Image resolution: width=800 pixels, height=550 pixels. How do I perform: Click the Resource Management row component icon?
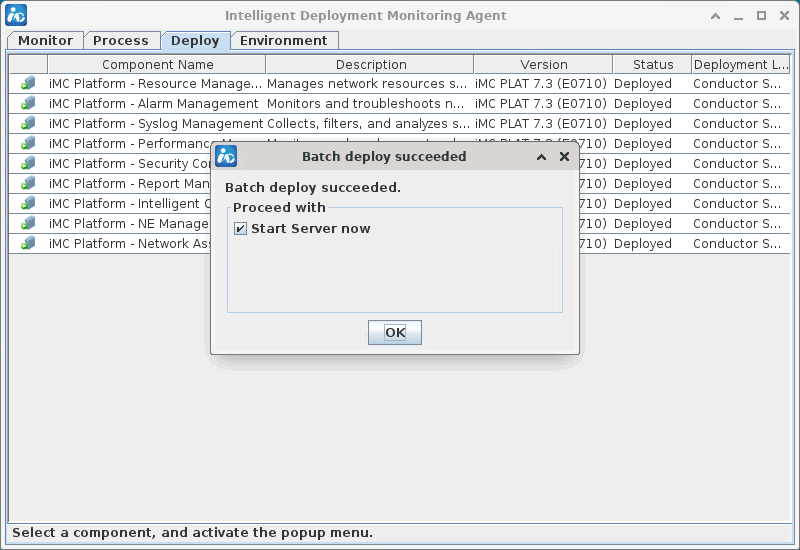28,84
